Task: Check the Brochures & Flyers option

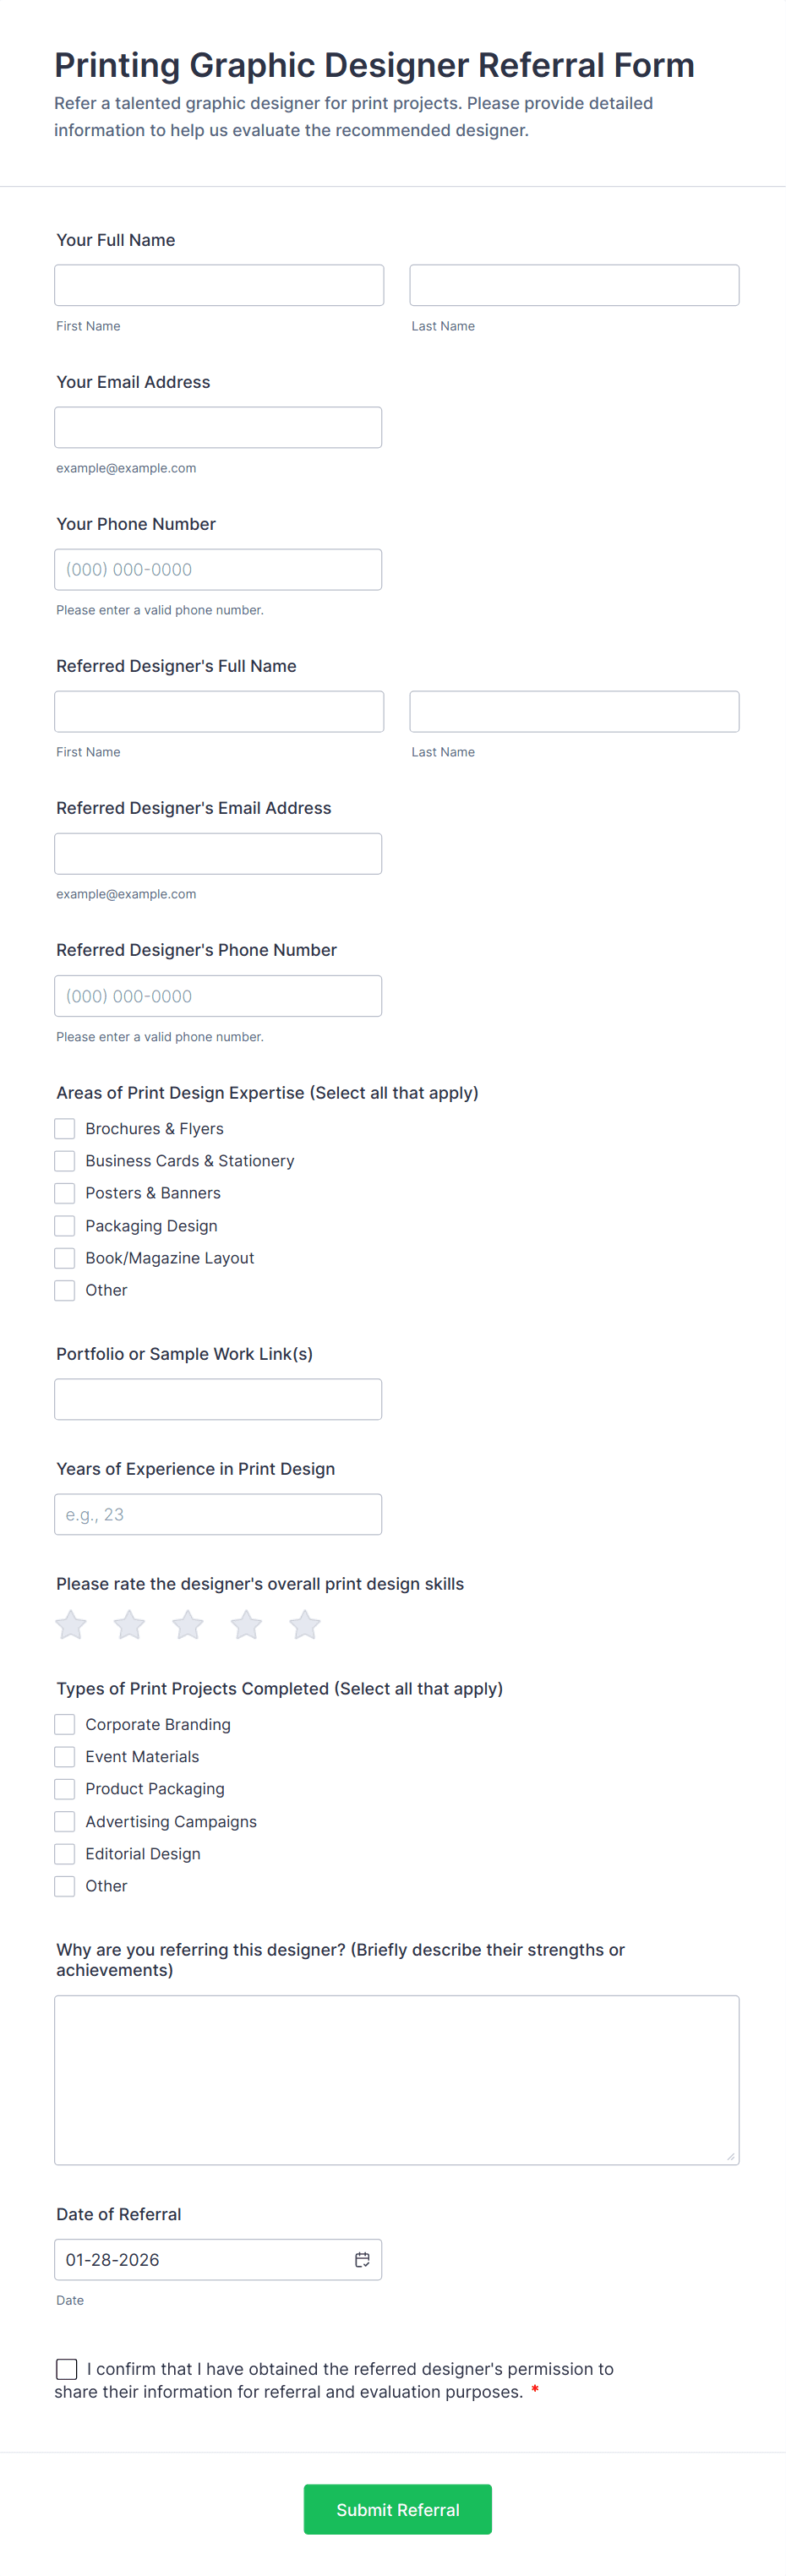Action: (x=65, y=1128)
